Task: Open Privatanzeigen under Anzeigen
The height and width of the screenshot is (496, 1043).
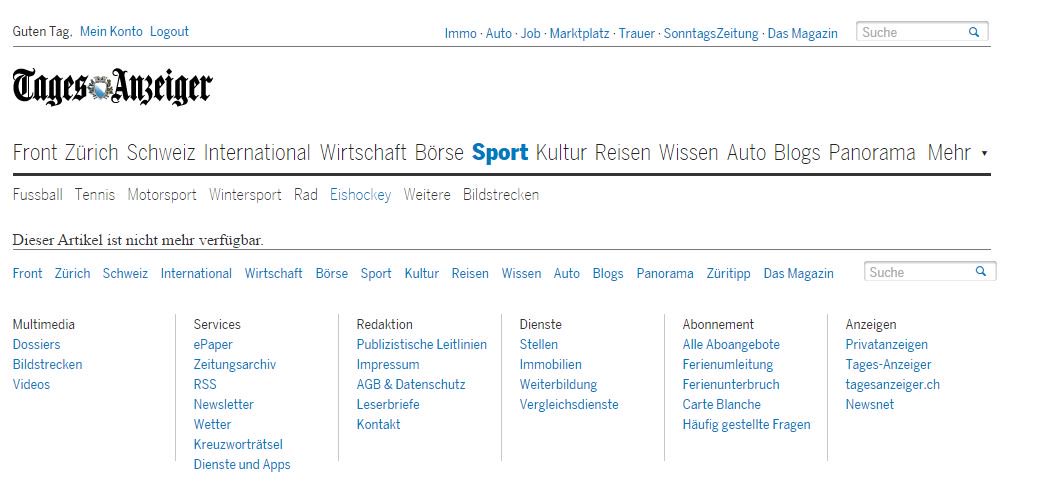Action: [887, 344]
